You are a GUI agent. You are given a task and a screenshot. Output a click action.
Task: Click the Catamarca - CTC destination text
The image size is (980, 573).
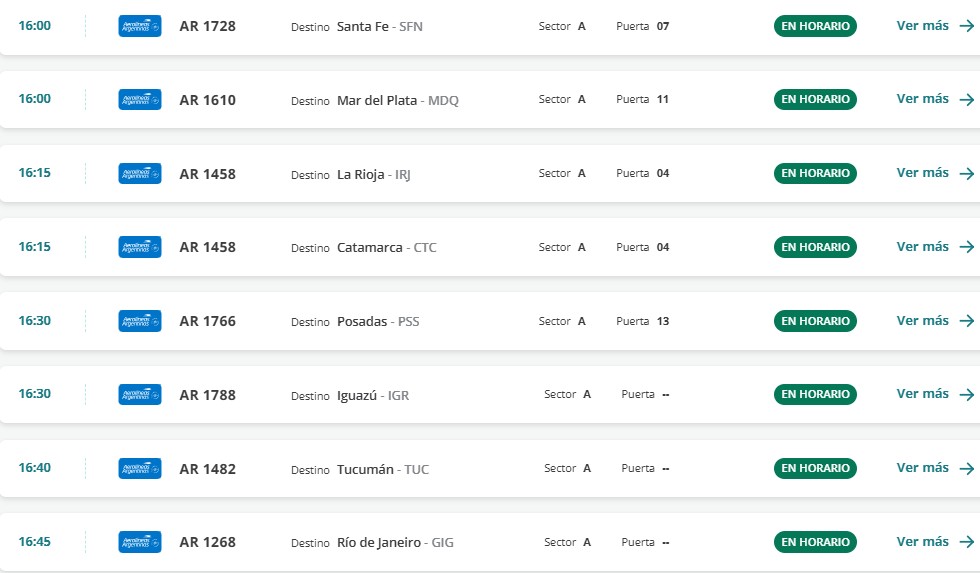(387, 248)
